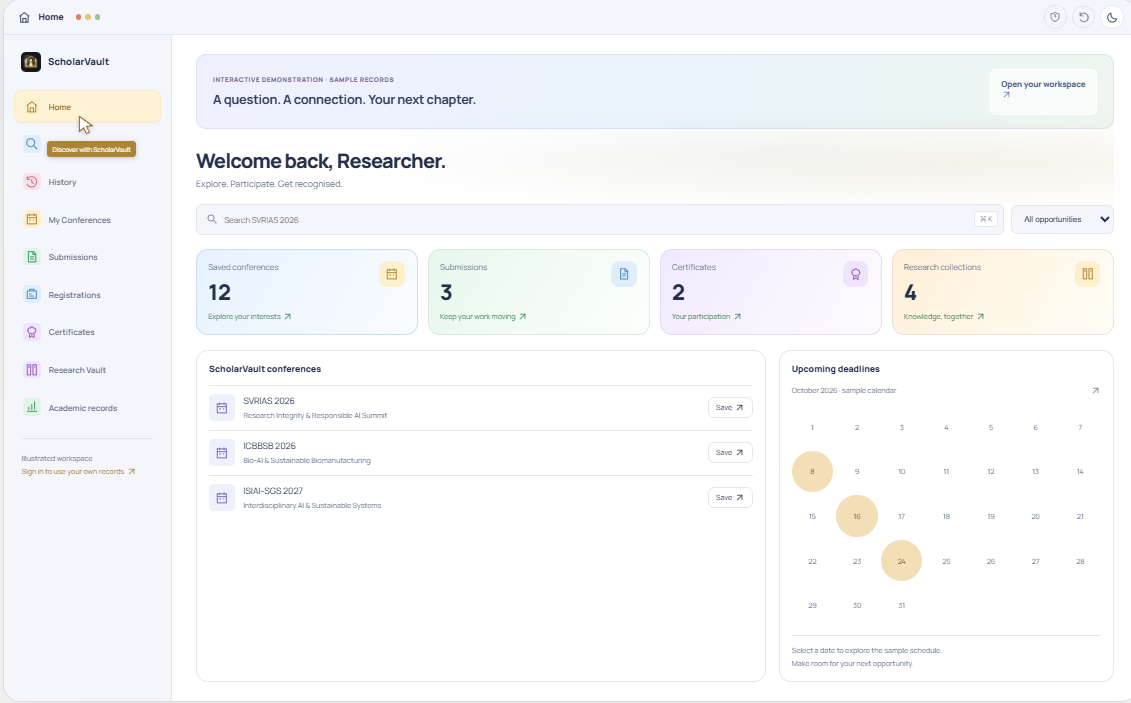Click the SVRIAS 2026 conference title
The height and width of the screenshot is (703, 1131).
[x=269, y=401]
